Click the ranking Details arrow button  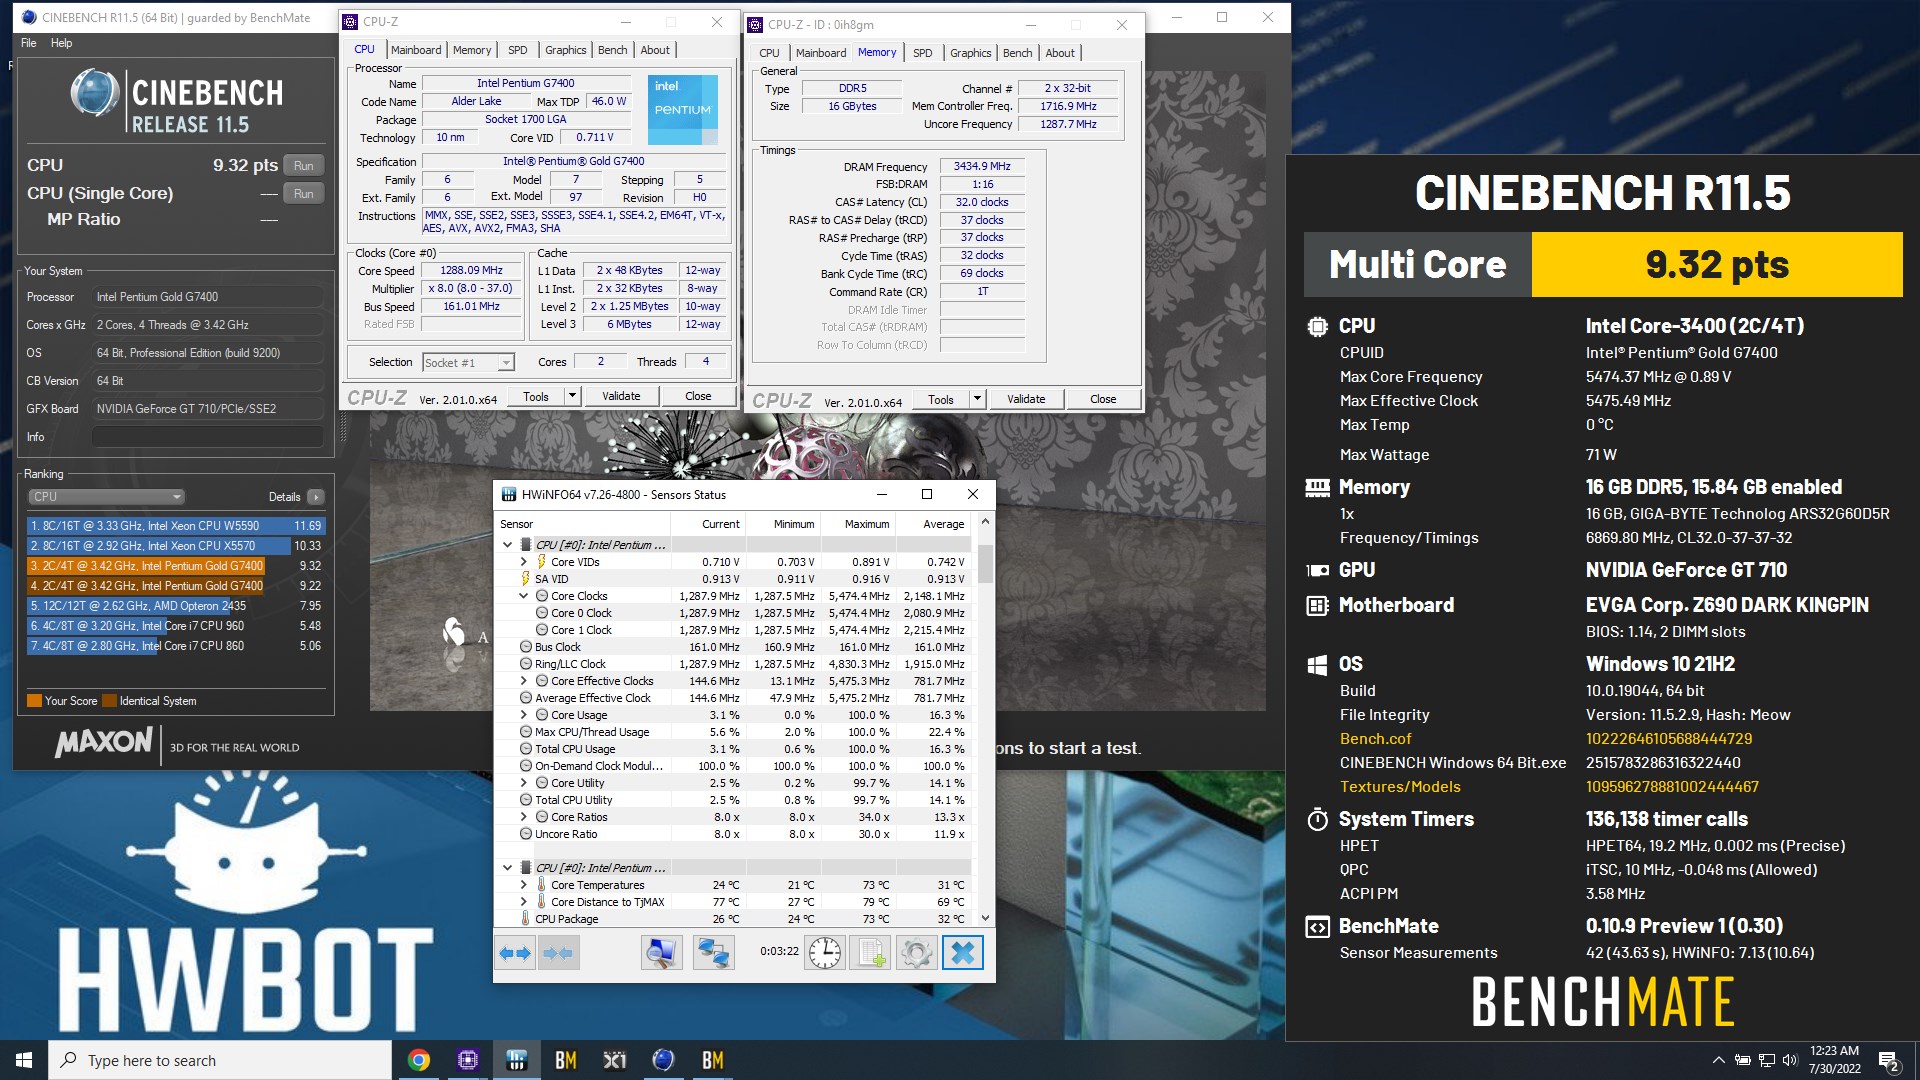point(316,497)
